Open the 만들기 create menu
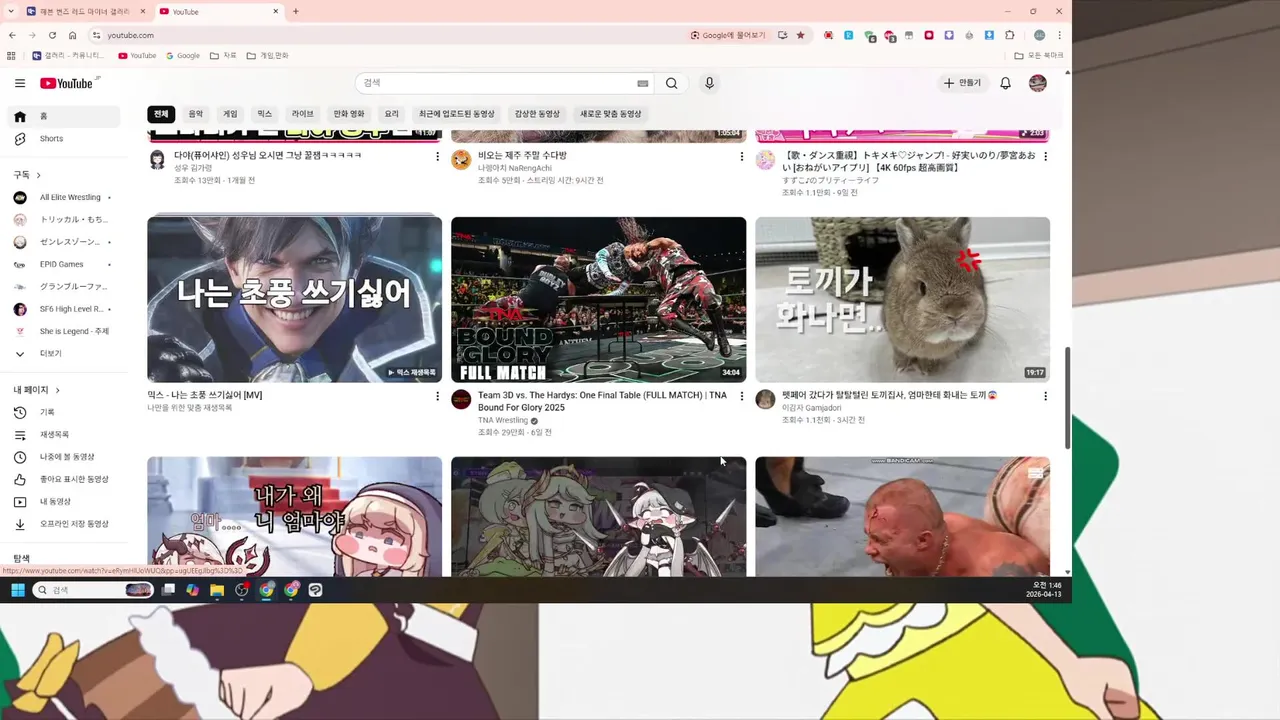Viewport: 1280px width, 720px height. point(962,83)
